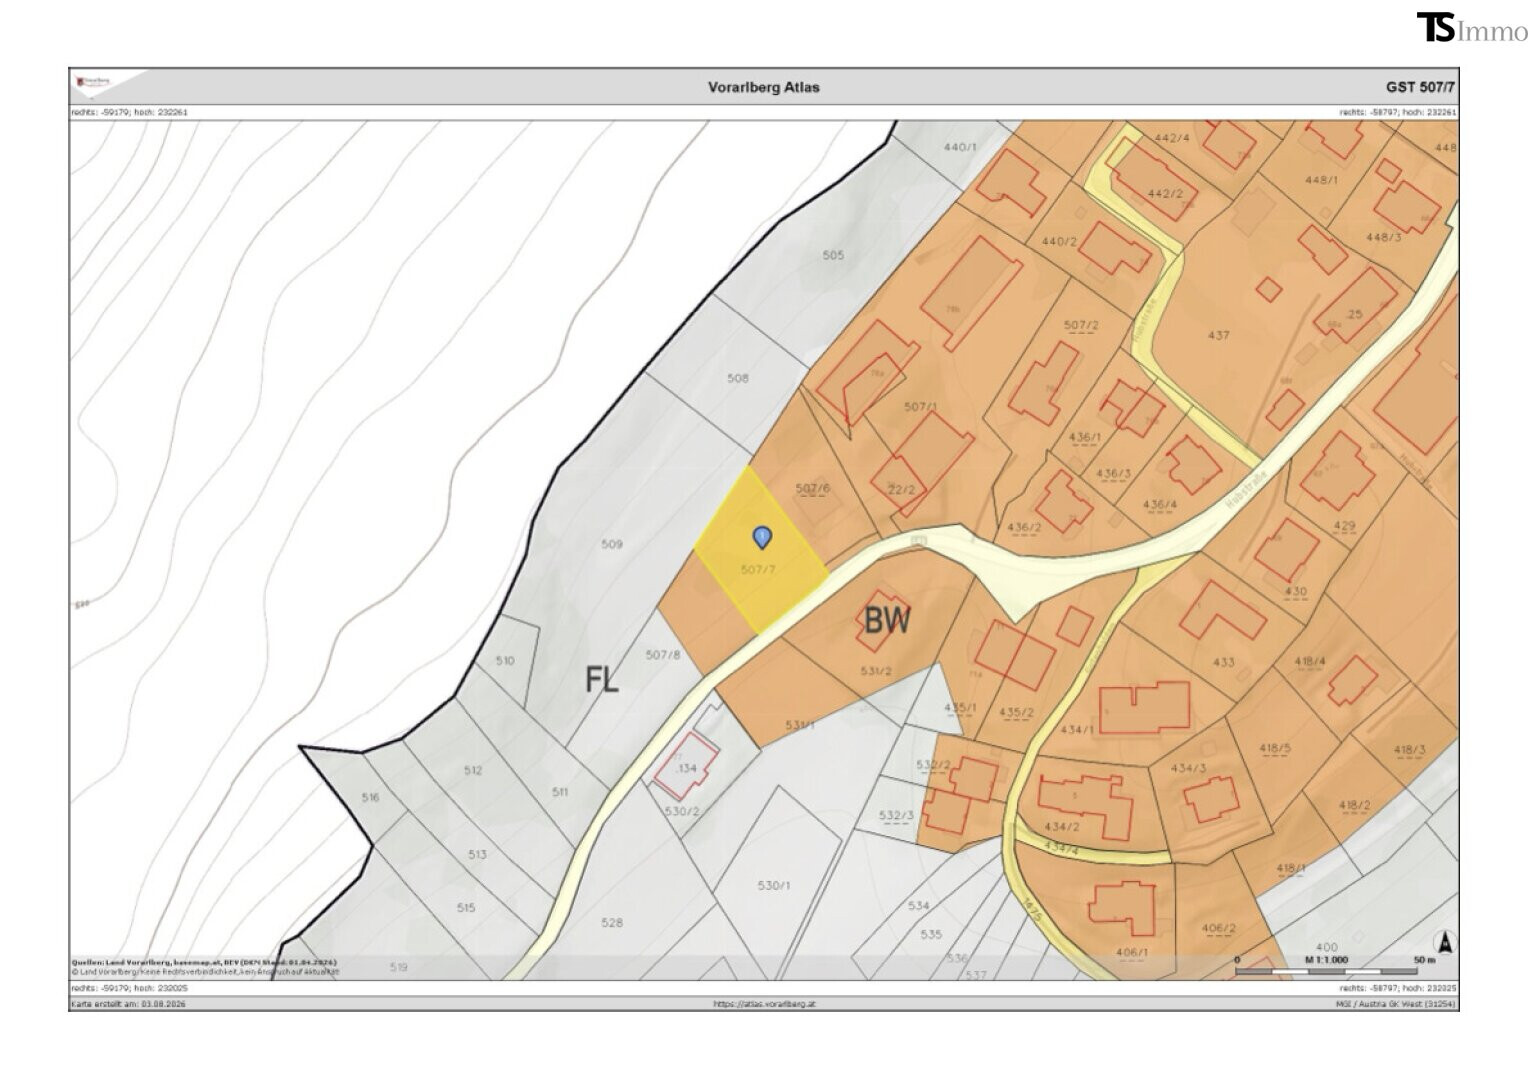Click parcel number 437

1218,335
